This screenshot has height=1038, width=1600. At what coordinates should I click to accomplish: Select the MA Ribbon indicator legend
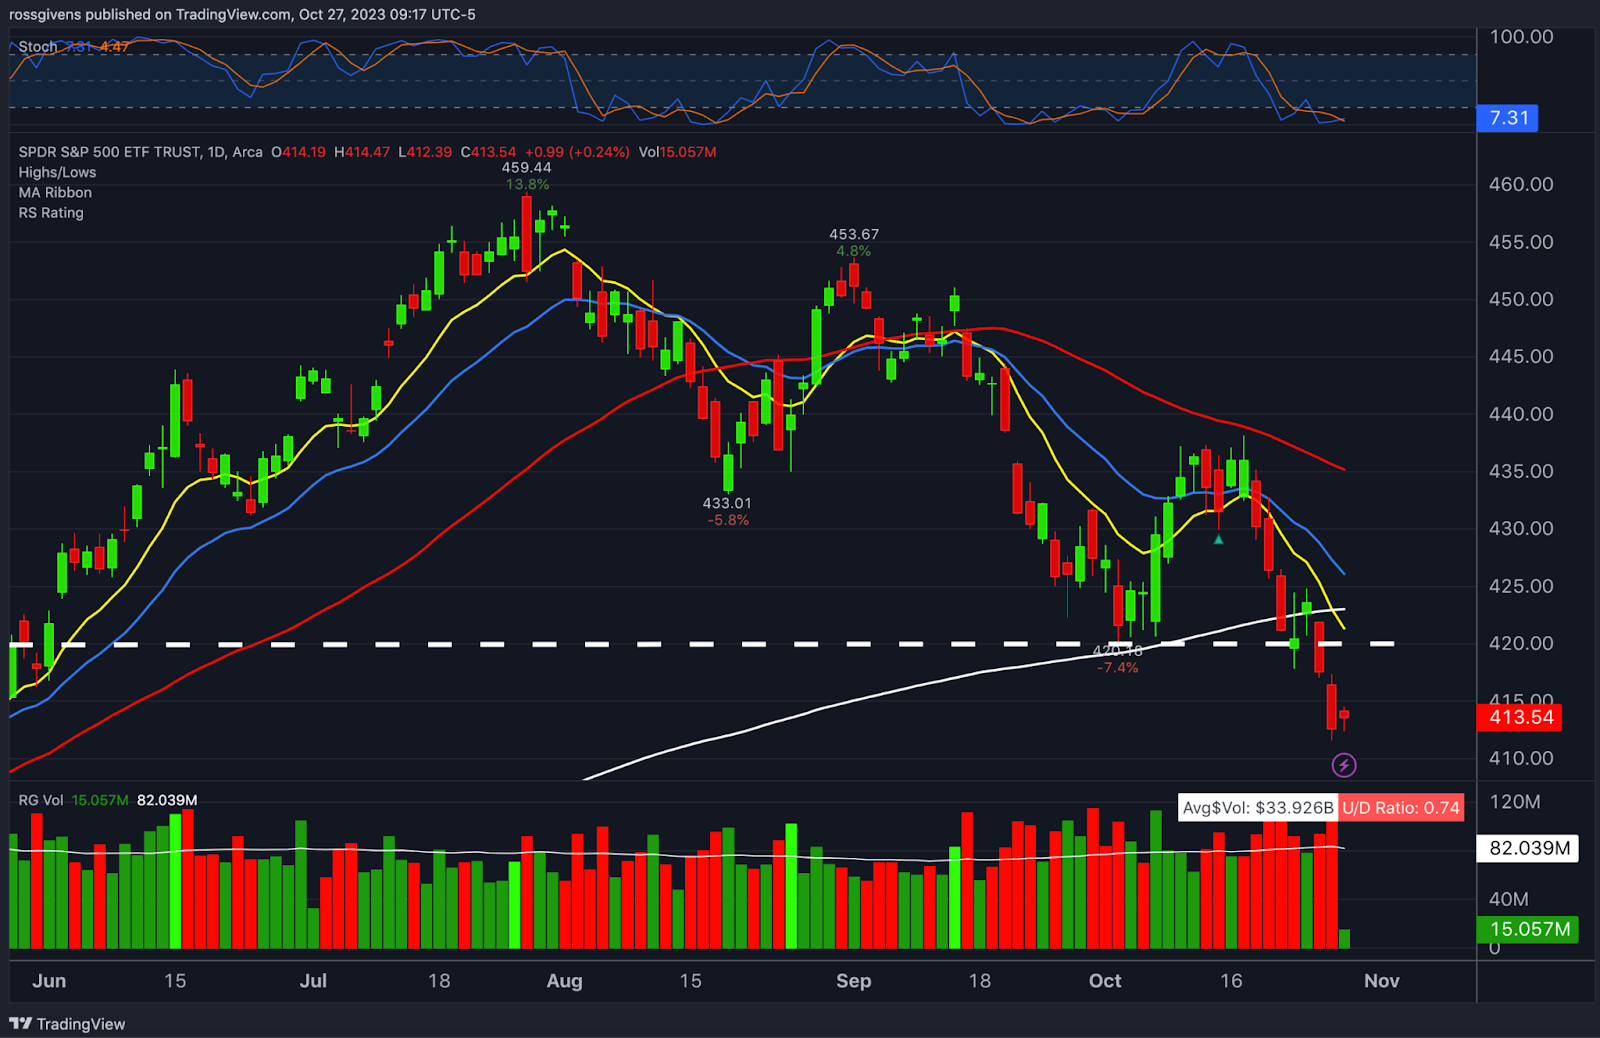55,192
